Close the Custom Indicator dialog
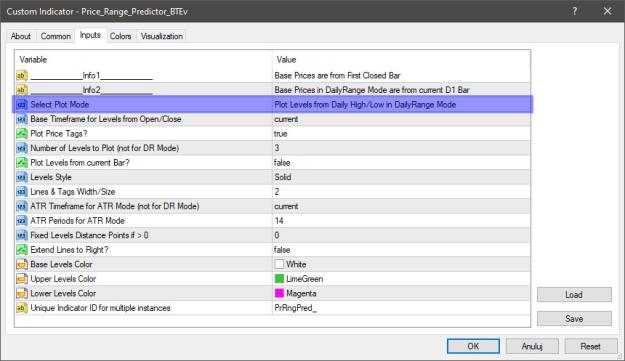625x361 pixels. click(607, 11)
